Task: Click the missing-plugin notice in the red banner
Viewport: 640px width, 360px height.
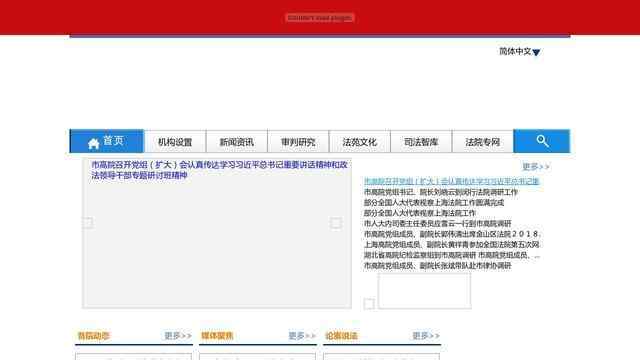Action: (320, 18)
